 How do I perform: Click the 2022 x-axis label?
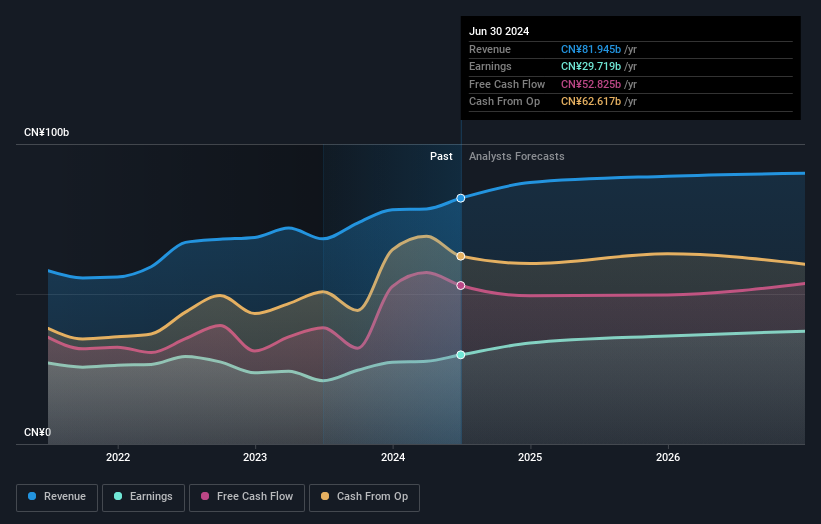point(118,457)
